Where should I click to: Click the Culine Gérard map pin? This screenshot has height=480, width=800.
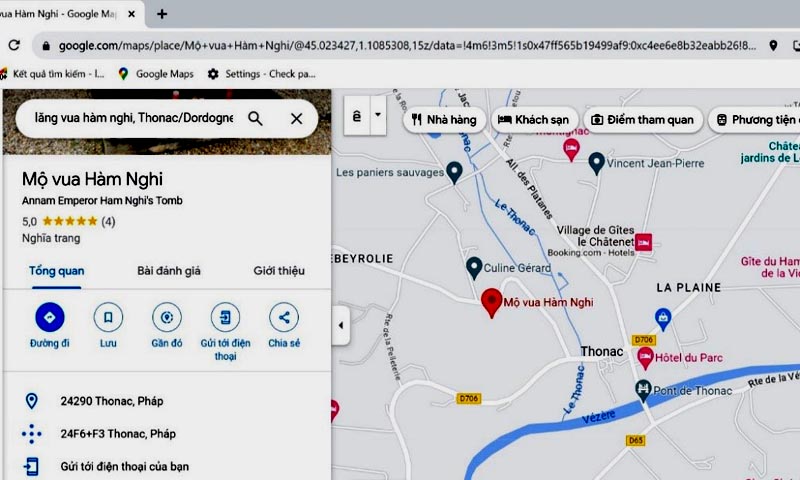474,267
